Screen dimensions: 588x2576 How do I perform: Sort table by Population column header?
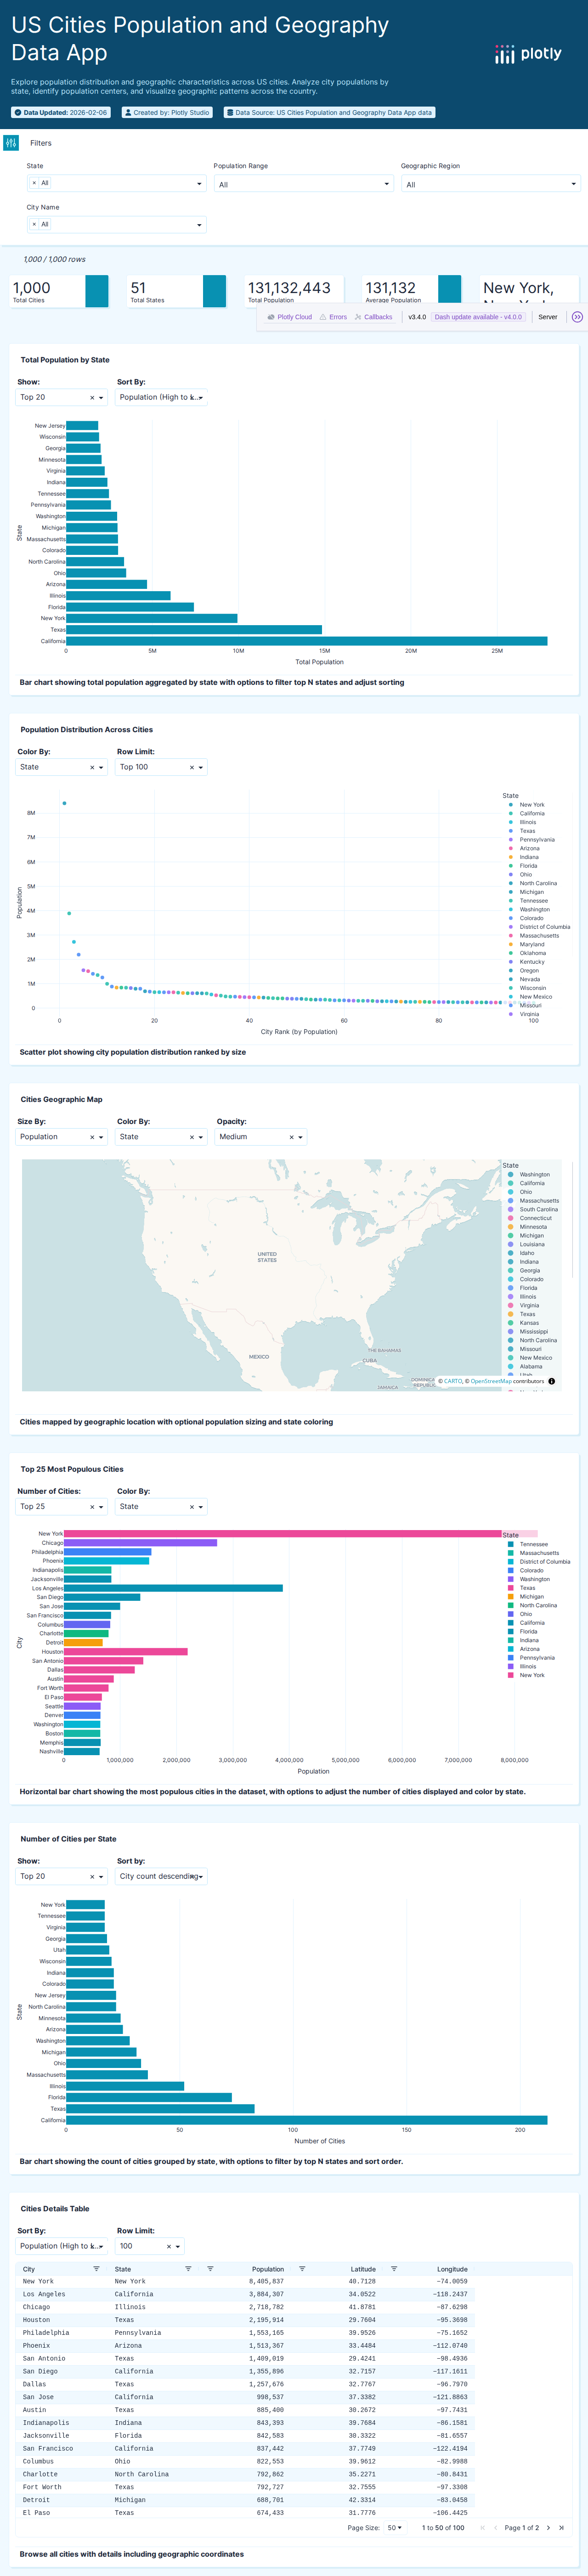point(268,2270)
